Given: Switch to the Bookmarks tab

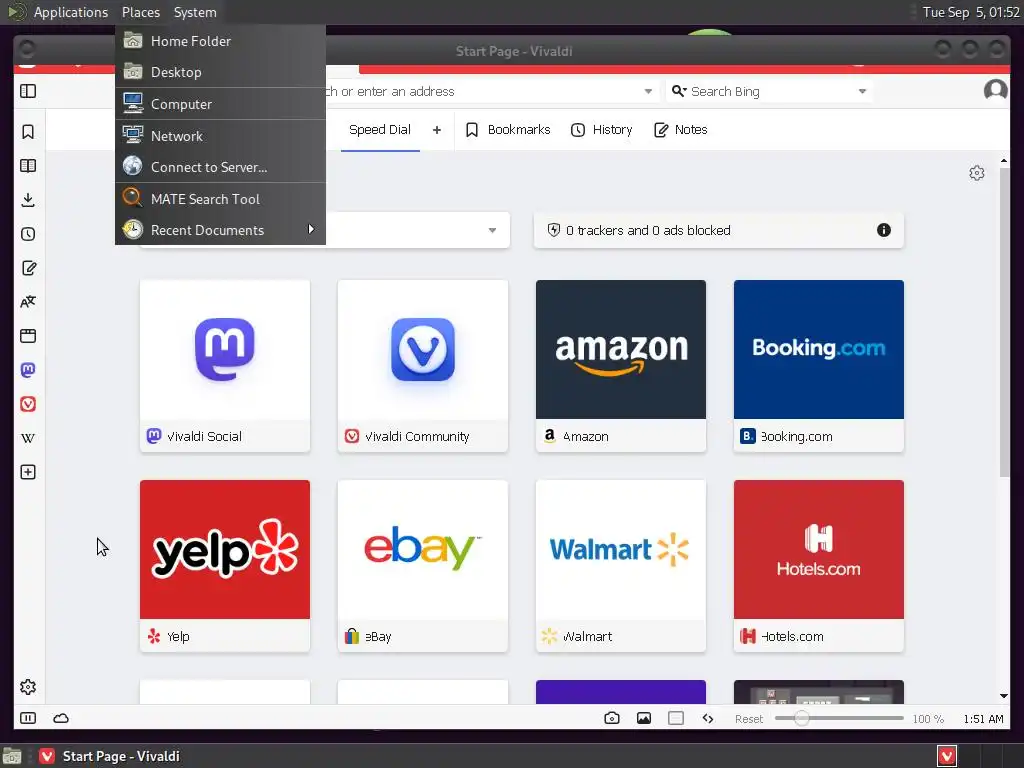Looking at the screenshot, I should coord(508,130).
